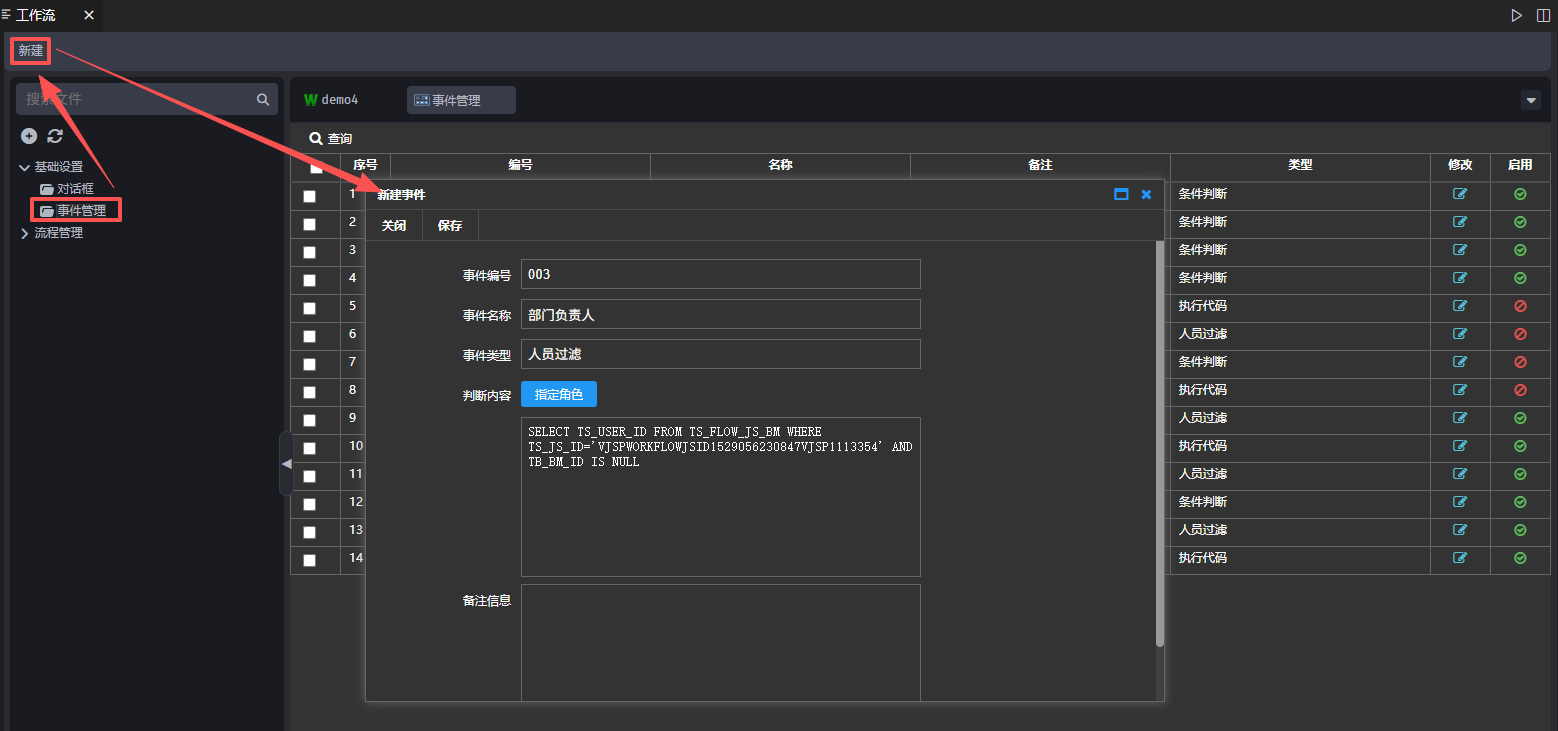
Task: Switch to the 事件管理 tab
Action: click(x=460, y=100)
